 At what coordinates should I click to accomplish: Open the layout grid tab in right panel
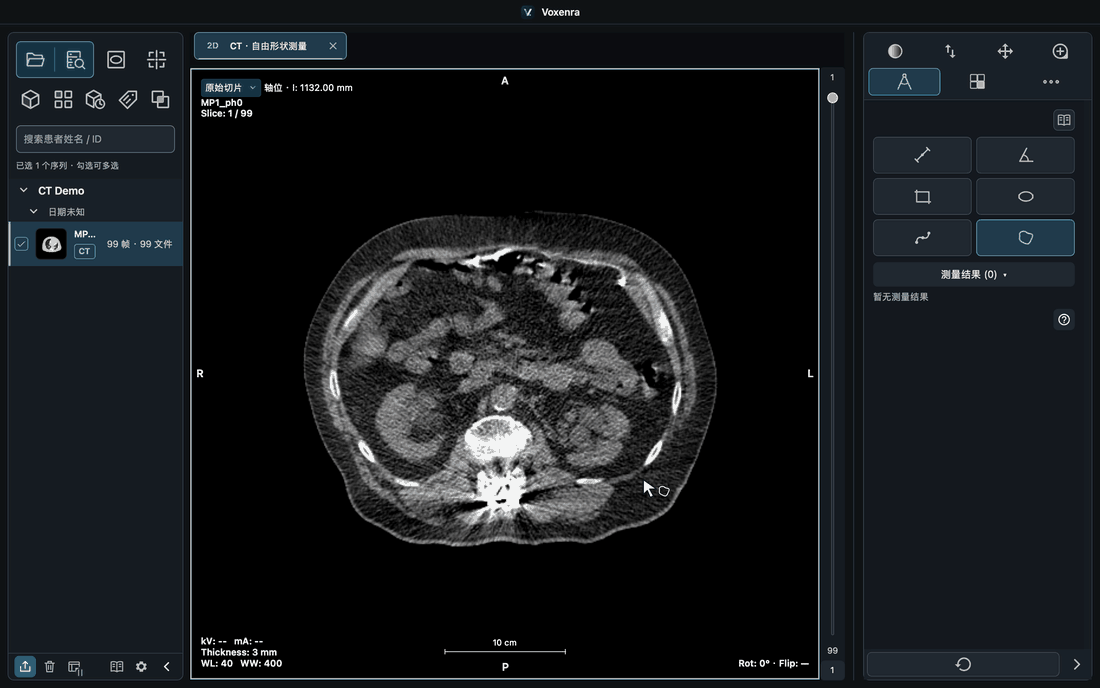[977, 82]
